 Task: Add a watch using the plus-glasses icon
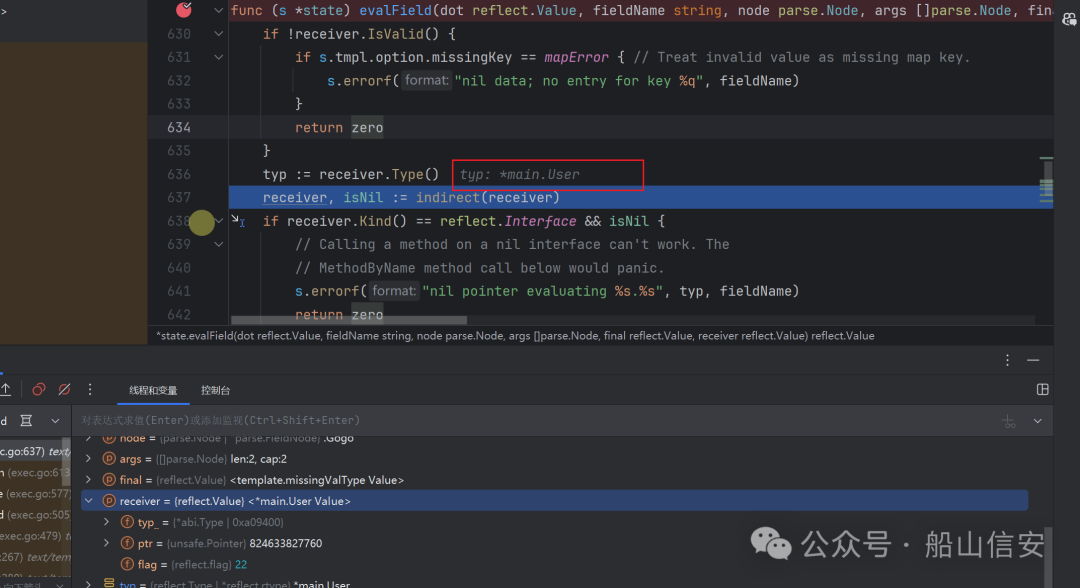click(1008, 421)
